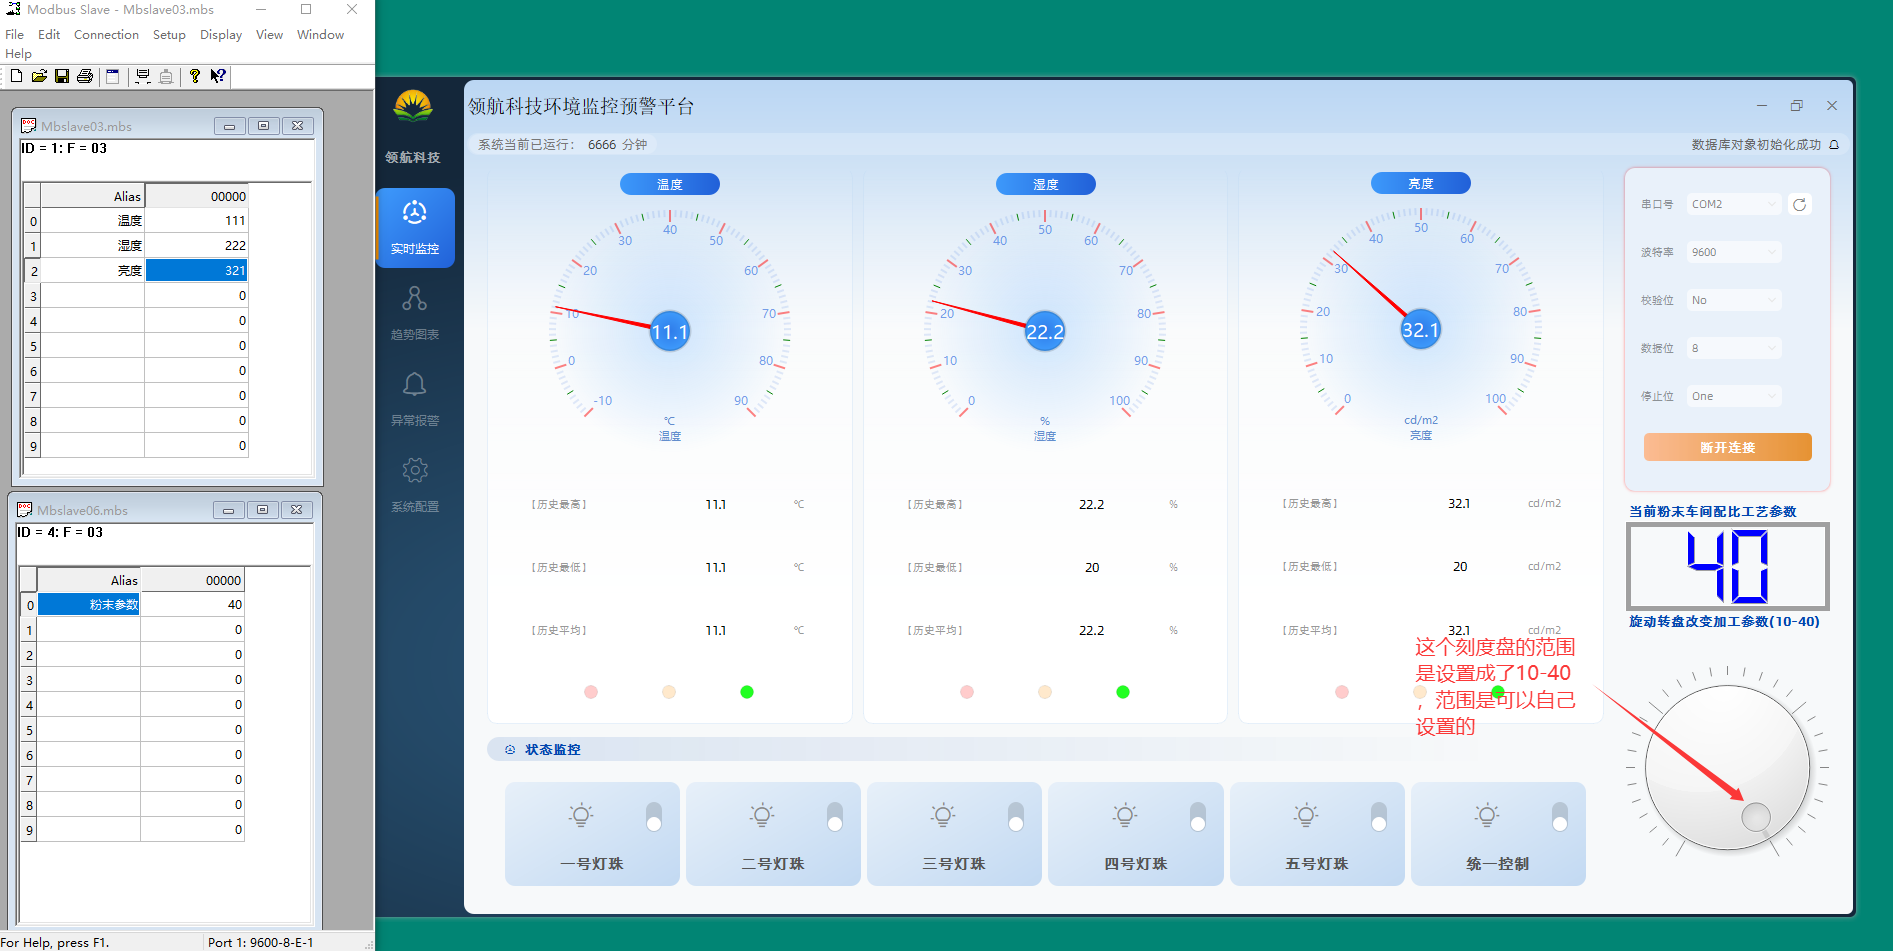Image resolution: width=1893 pixels, height=951 pixels.
Task: Select the value 40 cell in Mbslave06
Action: [x=192, y=604]
